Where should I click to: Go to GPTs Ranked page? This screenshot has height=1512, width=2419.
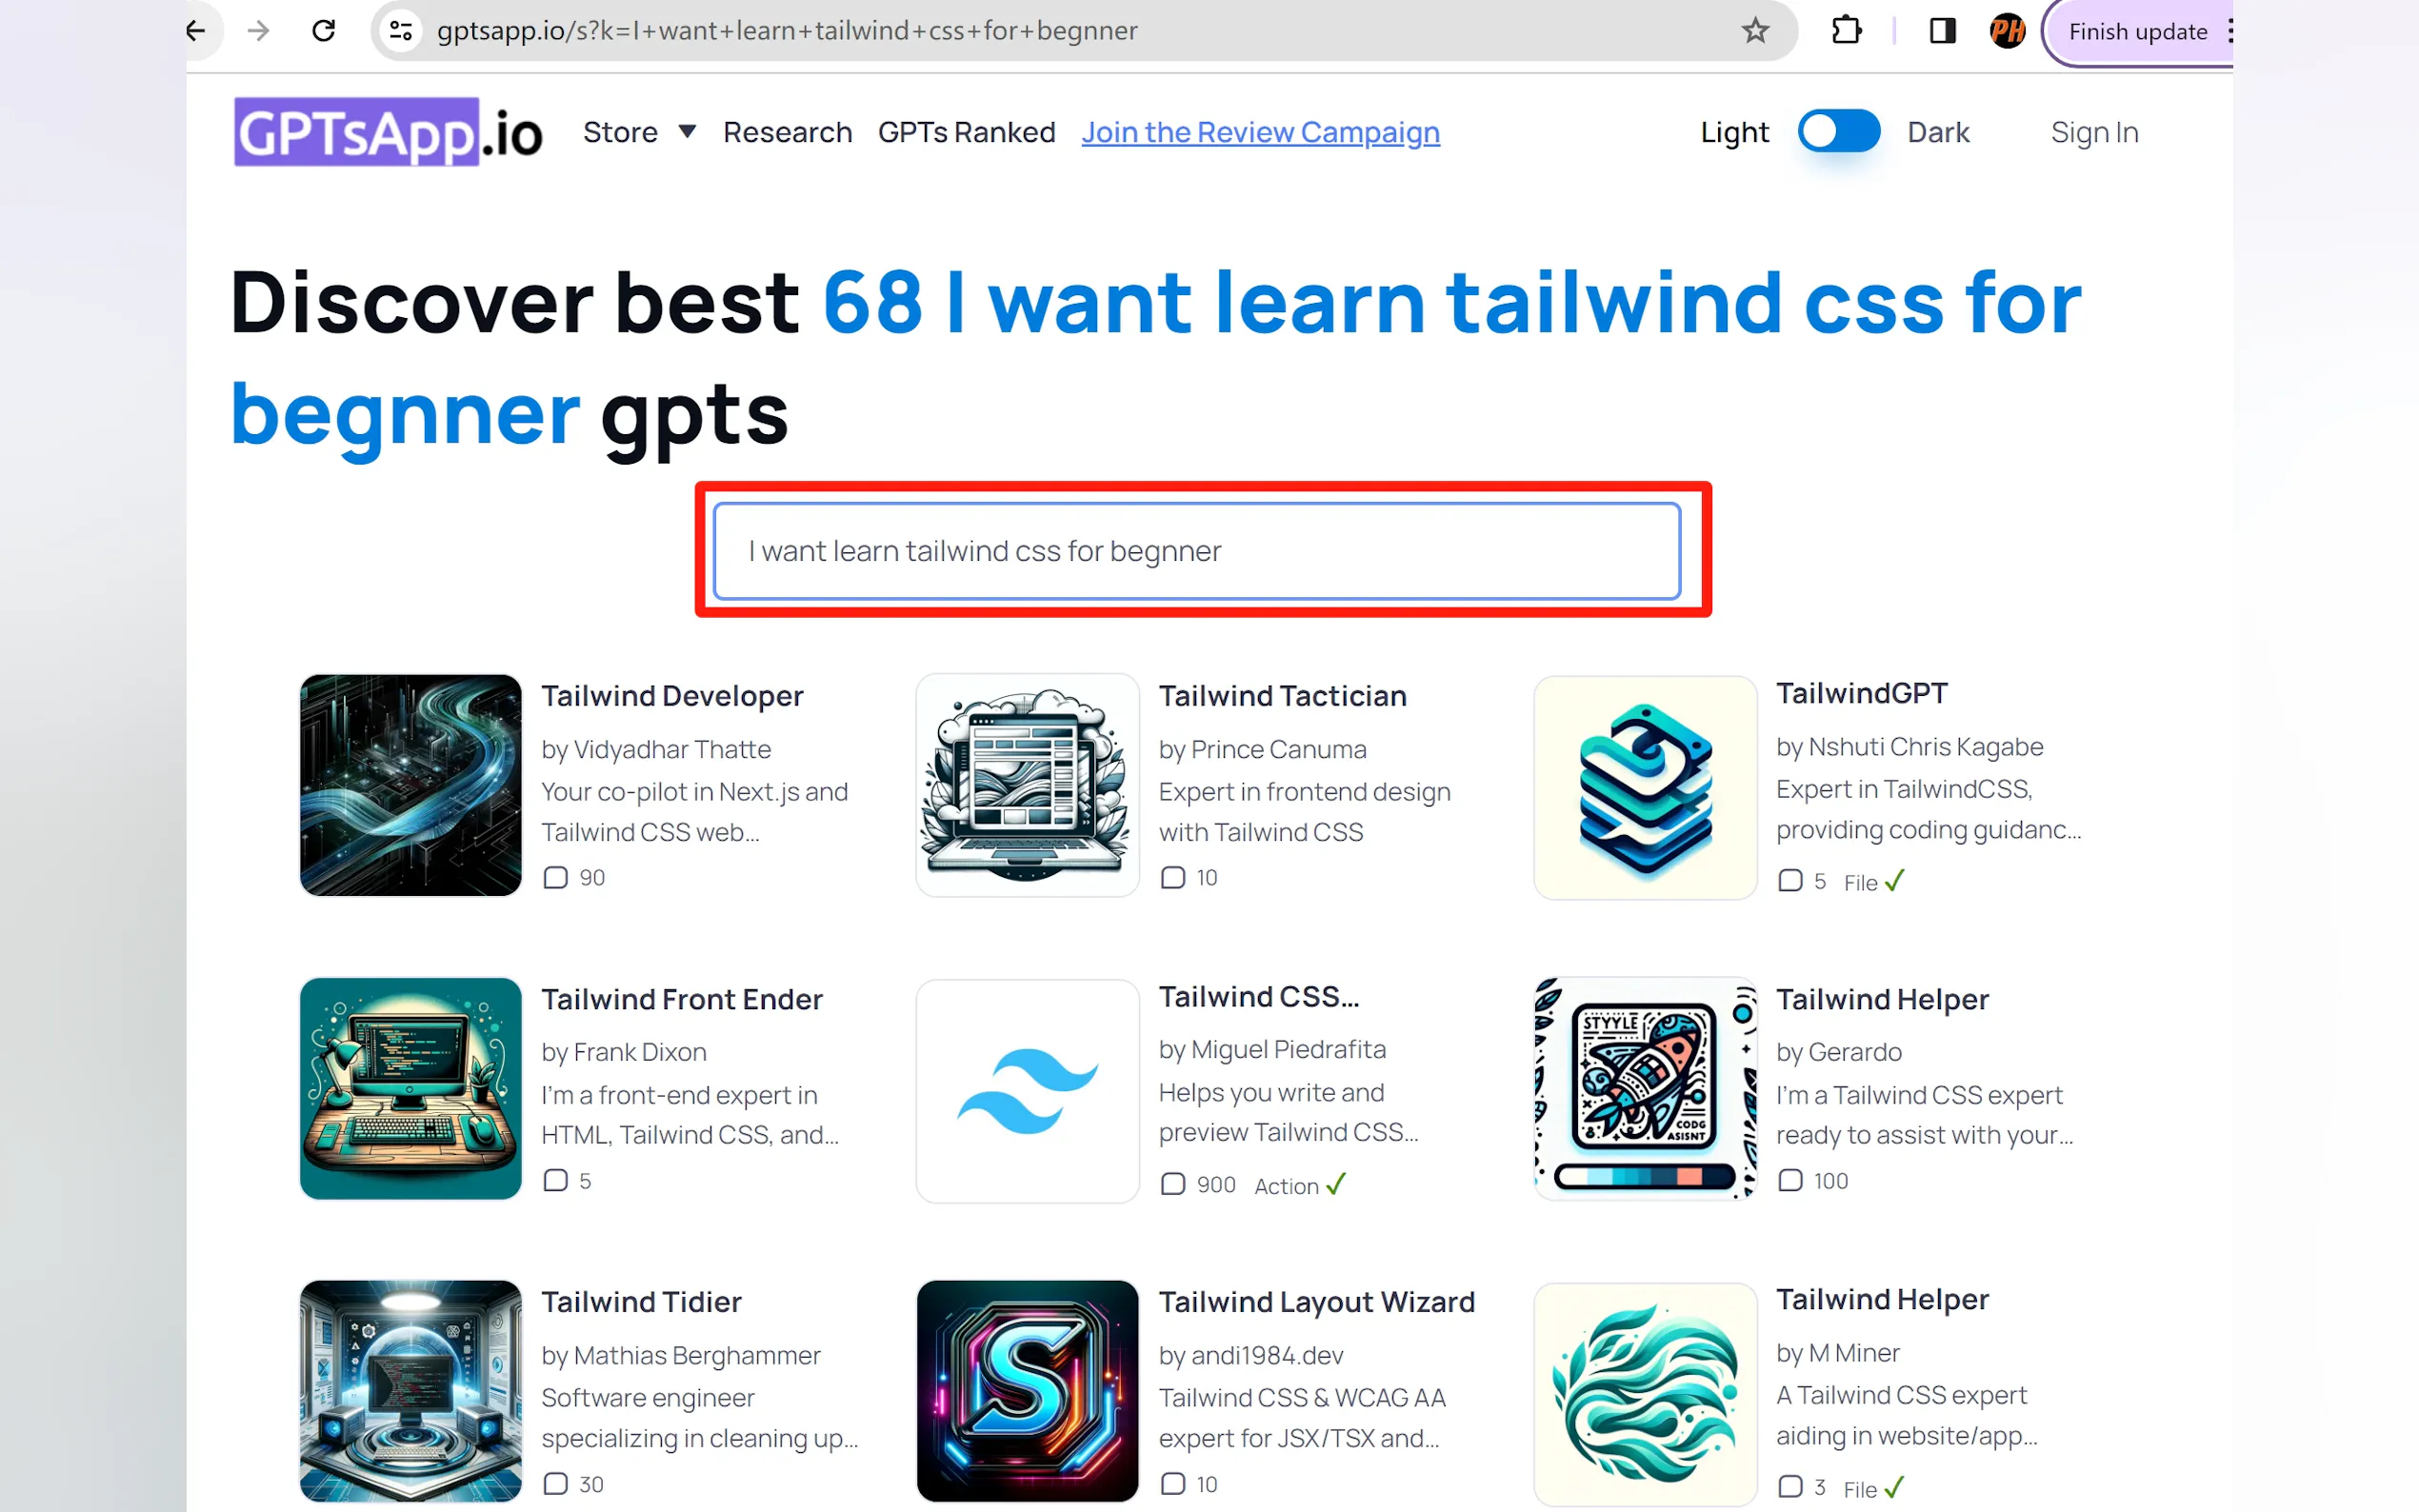(x=966, y=132)
